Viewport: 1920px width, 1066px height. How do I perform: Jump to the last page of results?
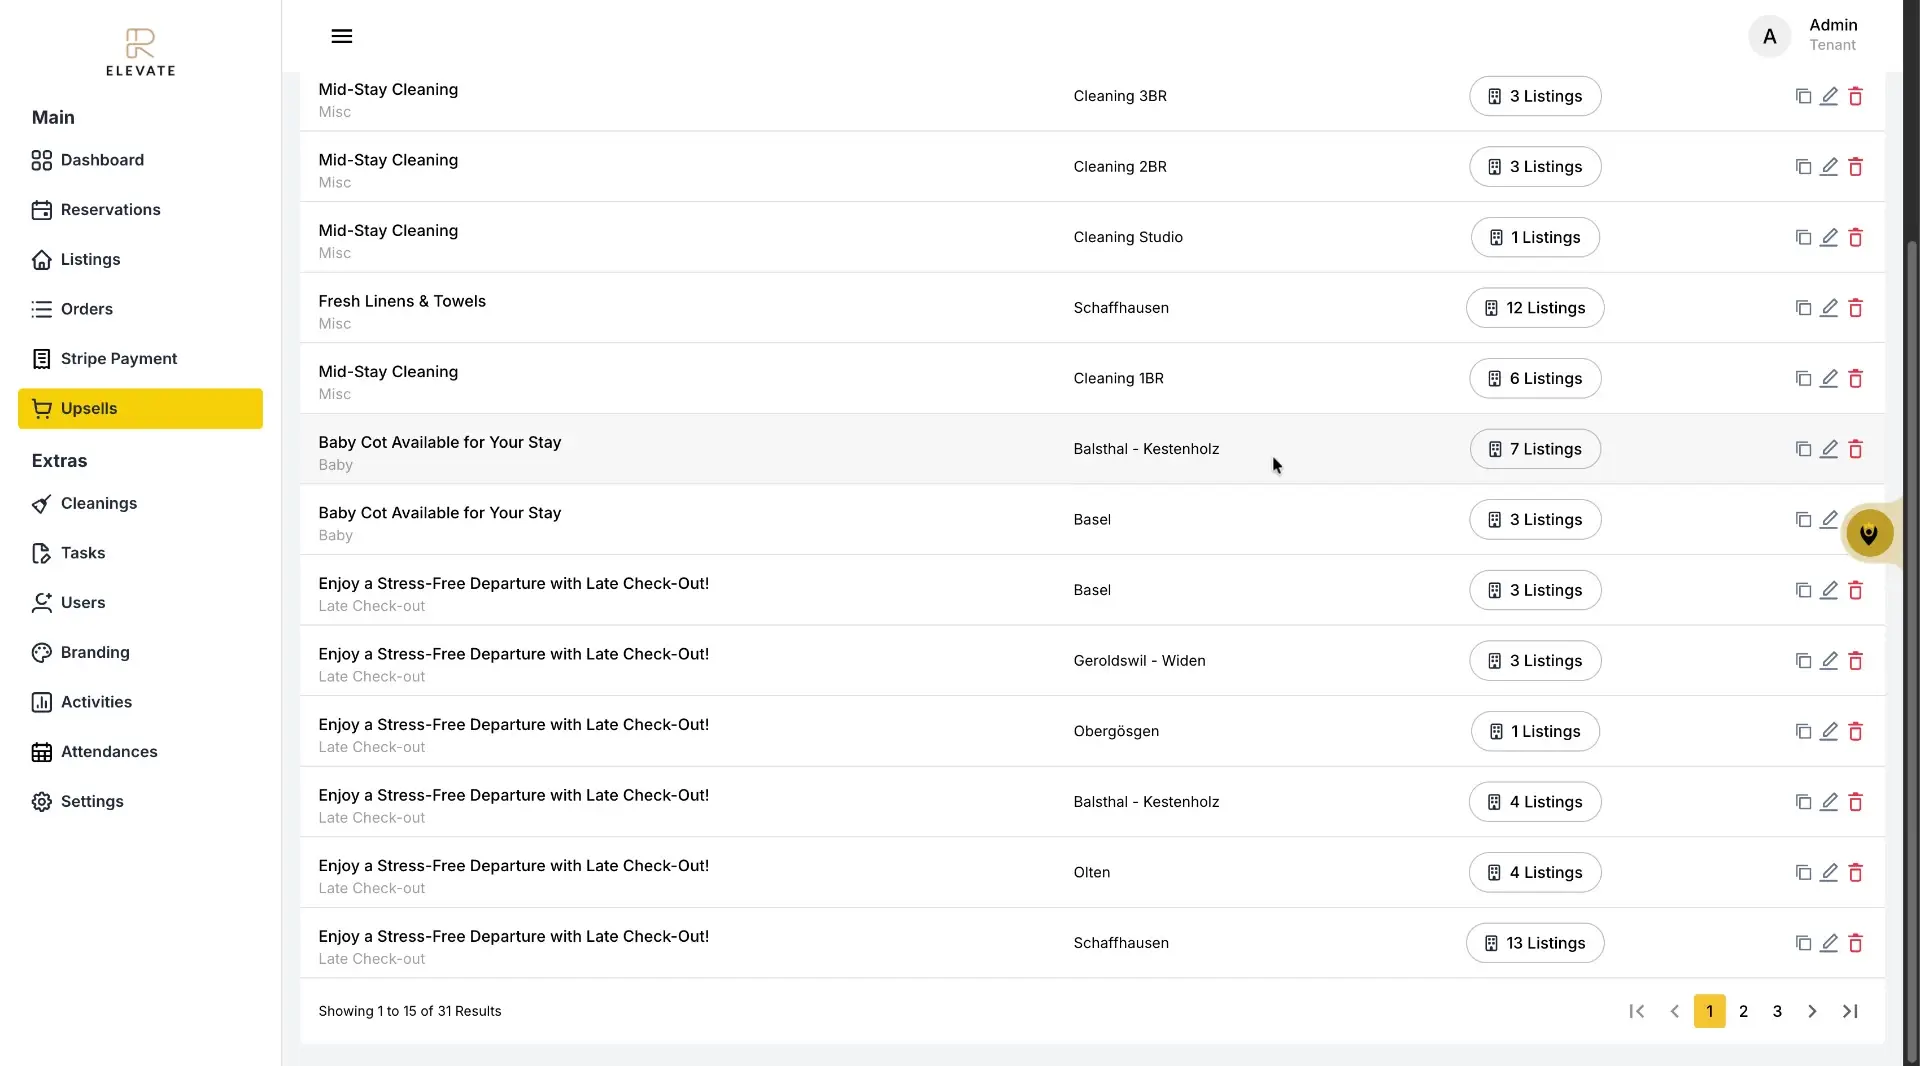1850,1011
